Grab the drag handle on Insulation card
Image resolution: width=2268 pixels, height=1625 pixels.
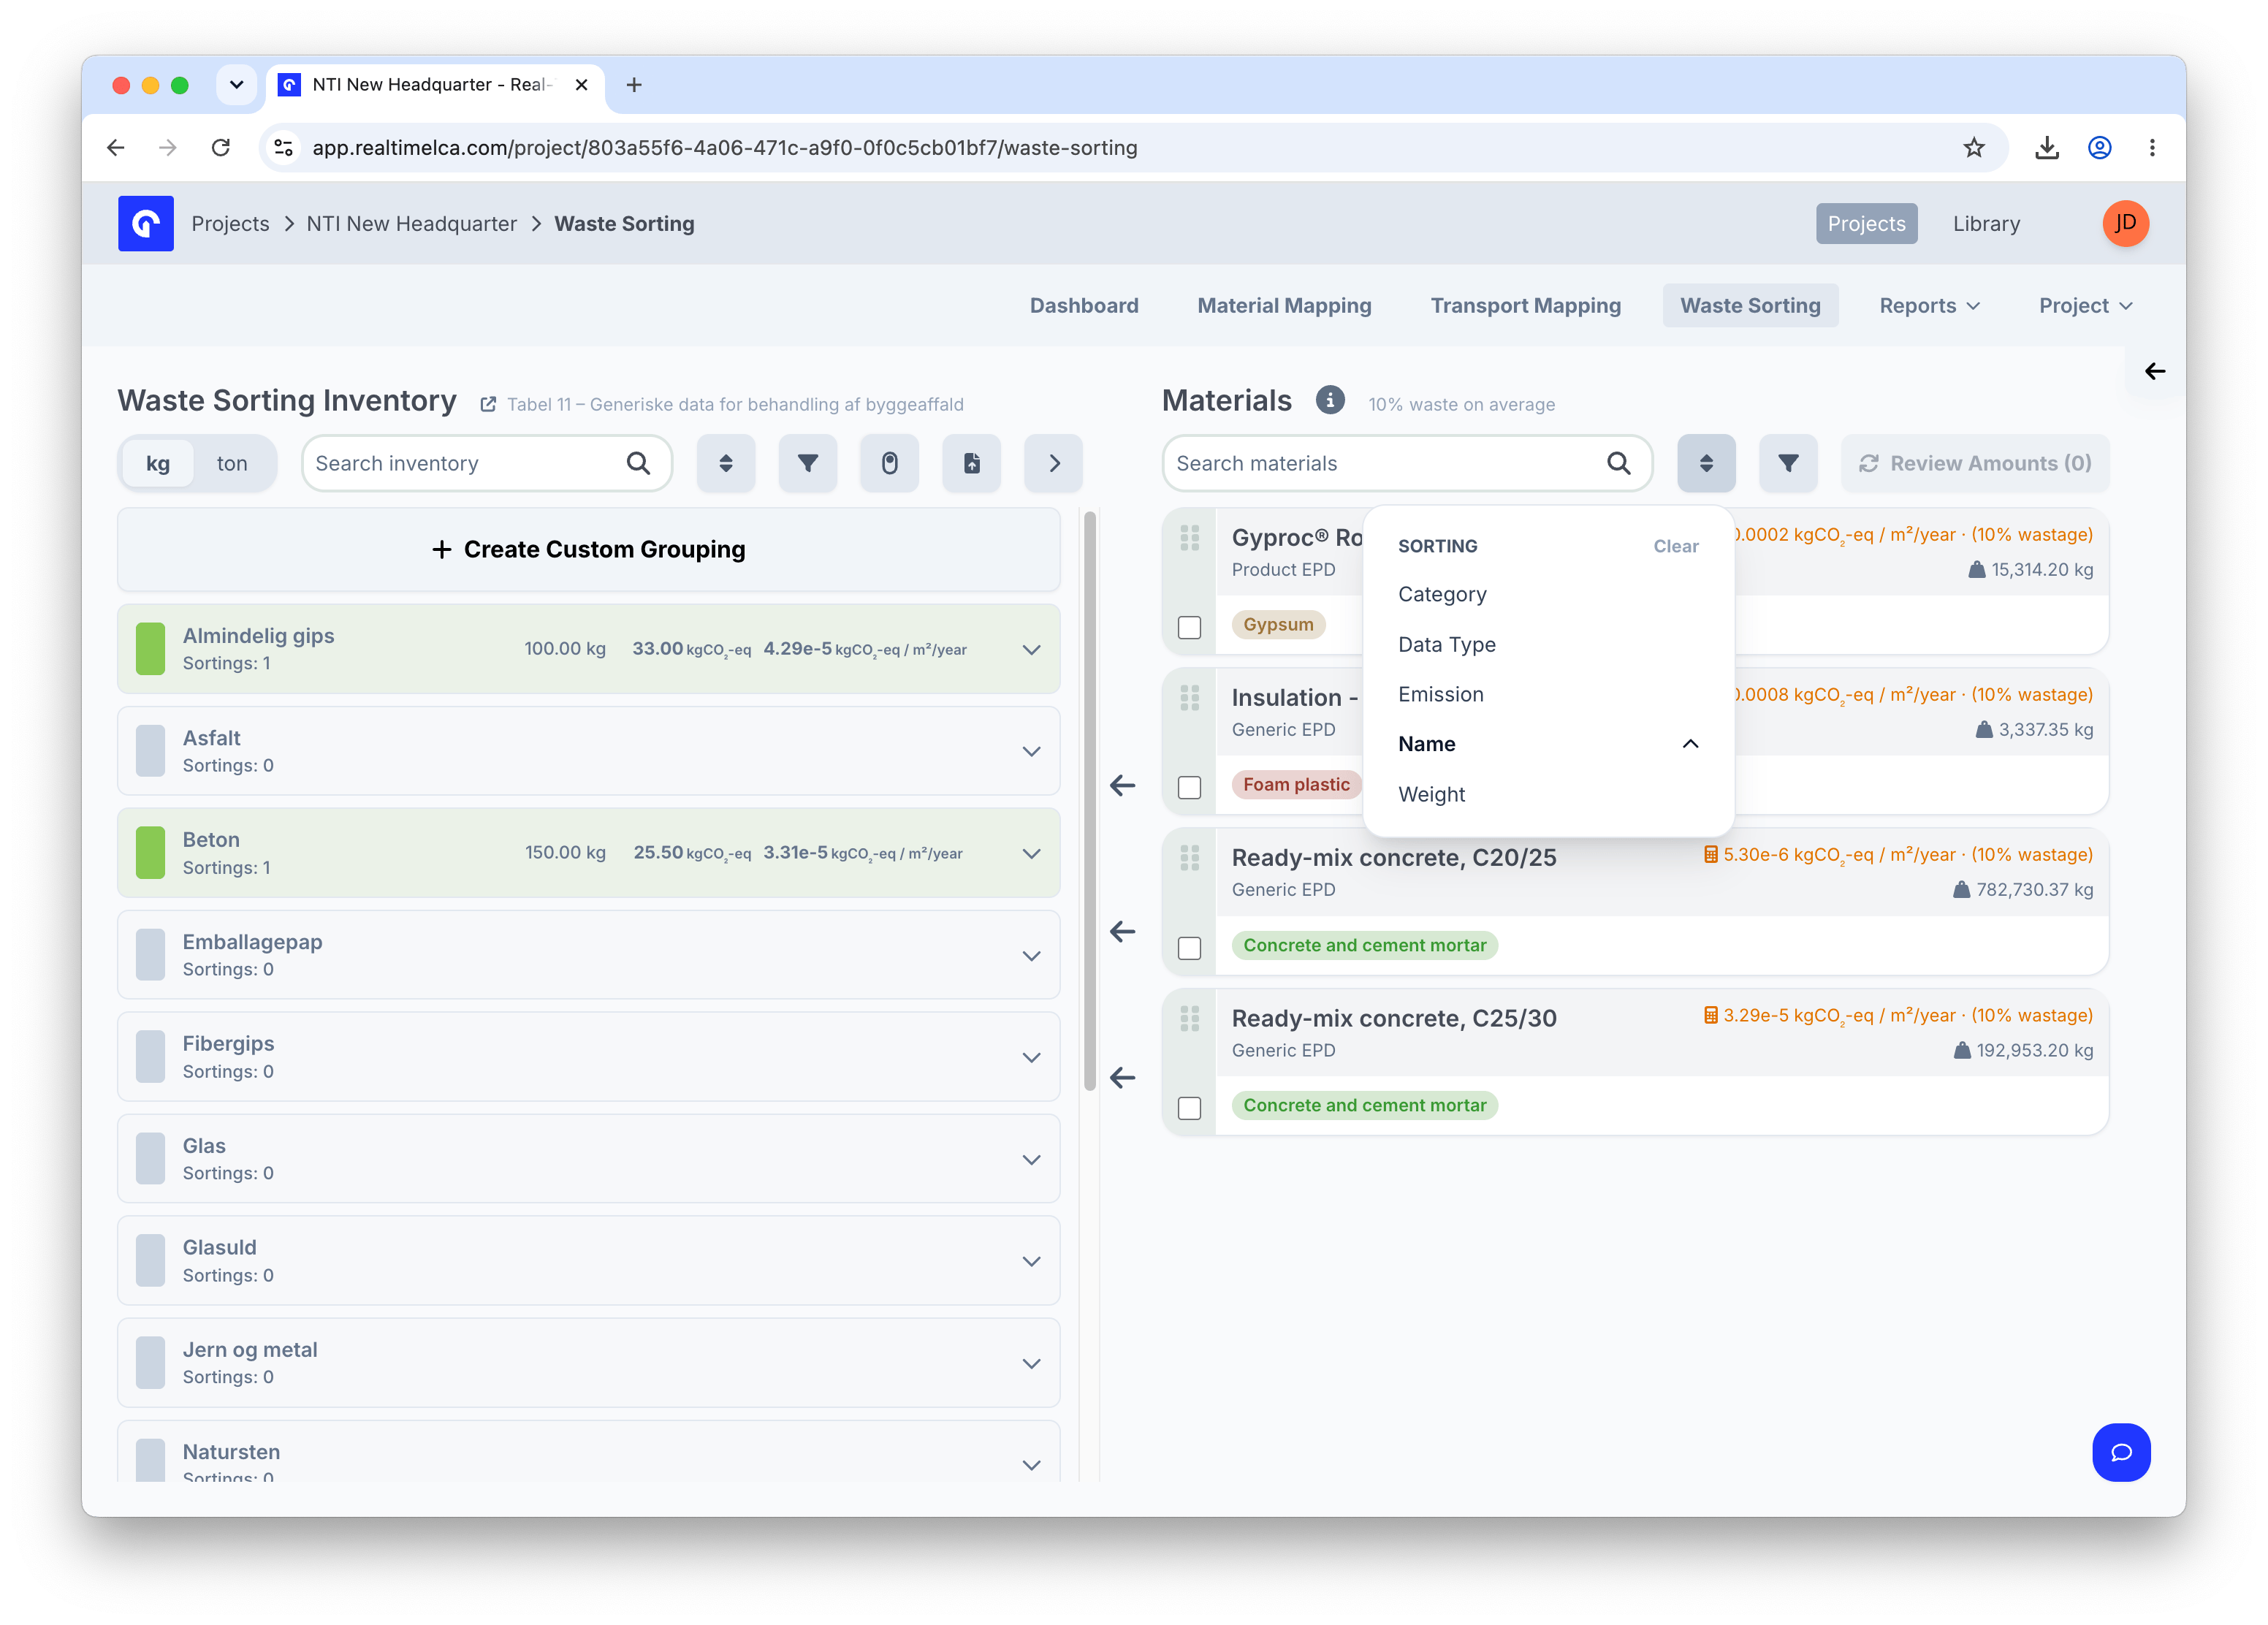(x=1190, y=698)
